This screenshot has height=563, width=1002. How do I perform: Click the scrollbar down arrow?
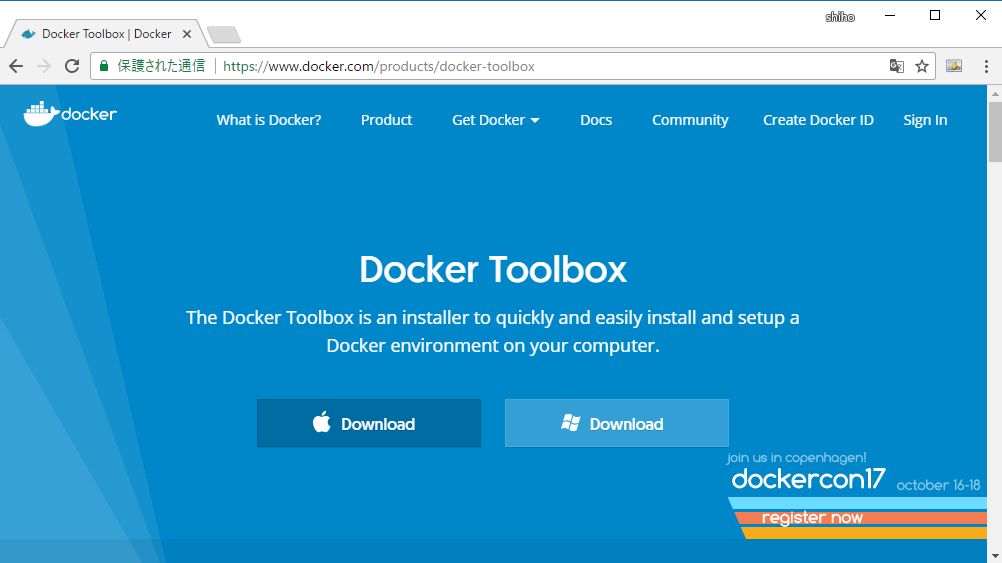click(995, 556)
